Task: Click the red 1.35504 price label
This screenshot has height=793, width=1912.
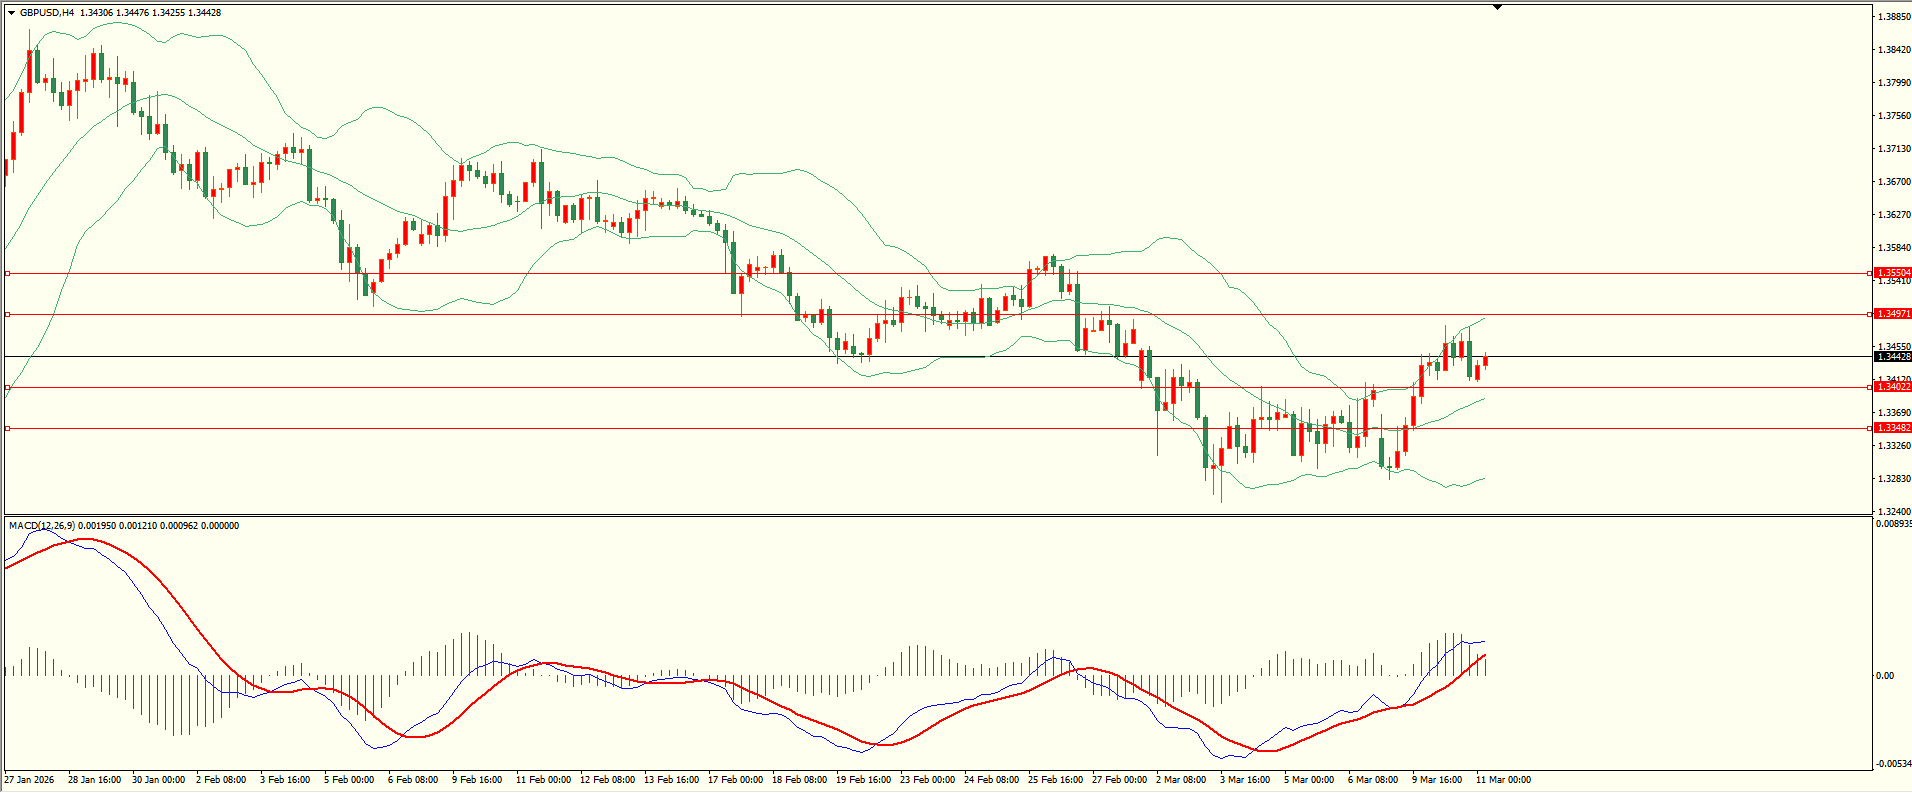Action: point(1892,273)
